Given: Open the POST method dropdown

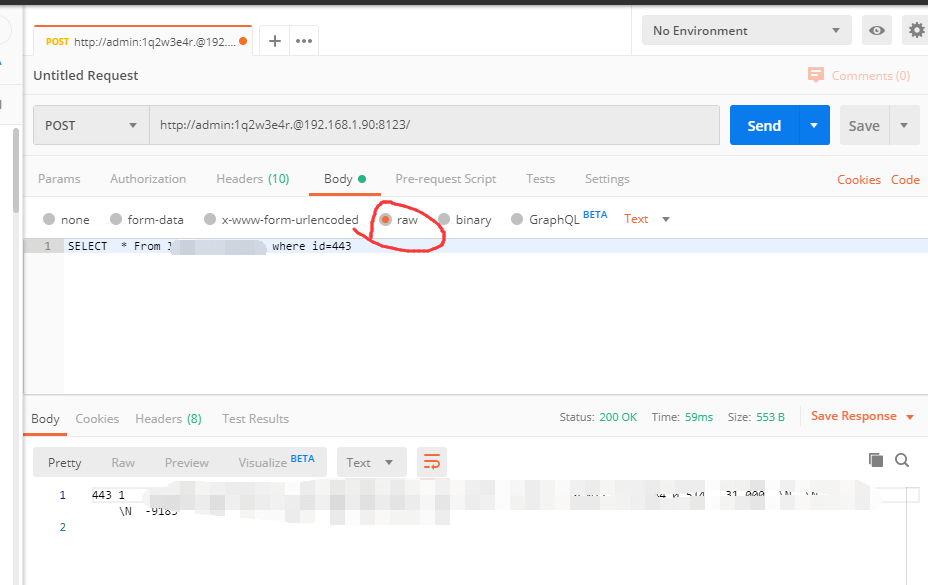Looking at the screenshot, I should pos(91,126).
